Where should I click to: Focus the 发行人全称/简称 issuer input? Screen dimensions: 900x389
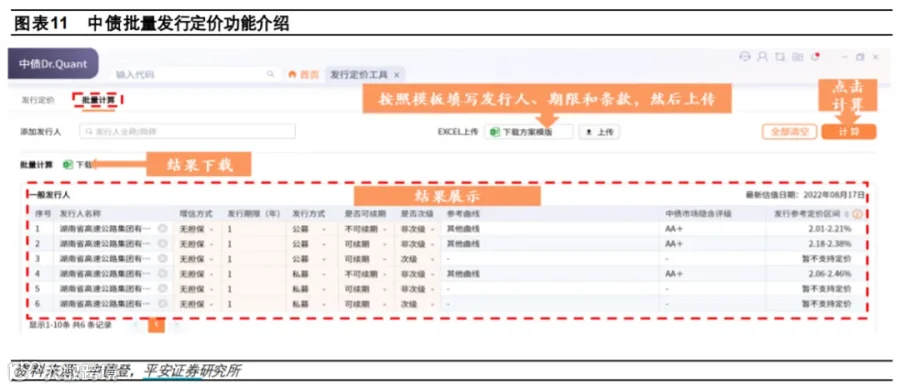(x=188, y=131)
